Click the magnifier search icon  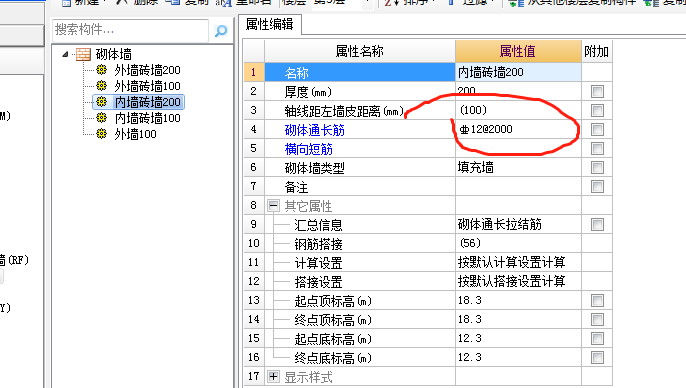pyautogui.click(x=221, y=31)
